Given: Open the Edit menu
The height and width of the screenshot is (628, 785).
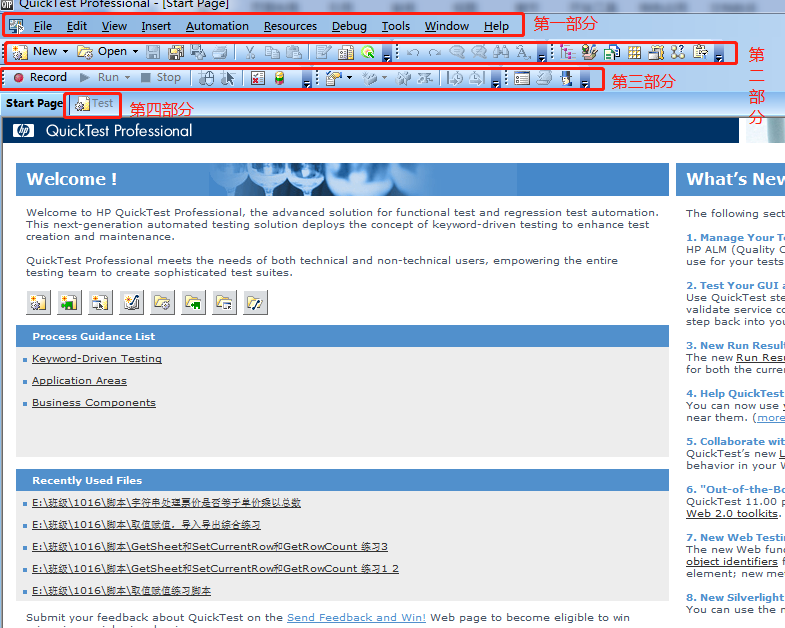Looking at the screenshot, I should [x=77, y=26].
